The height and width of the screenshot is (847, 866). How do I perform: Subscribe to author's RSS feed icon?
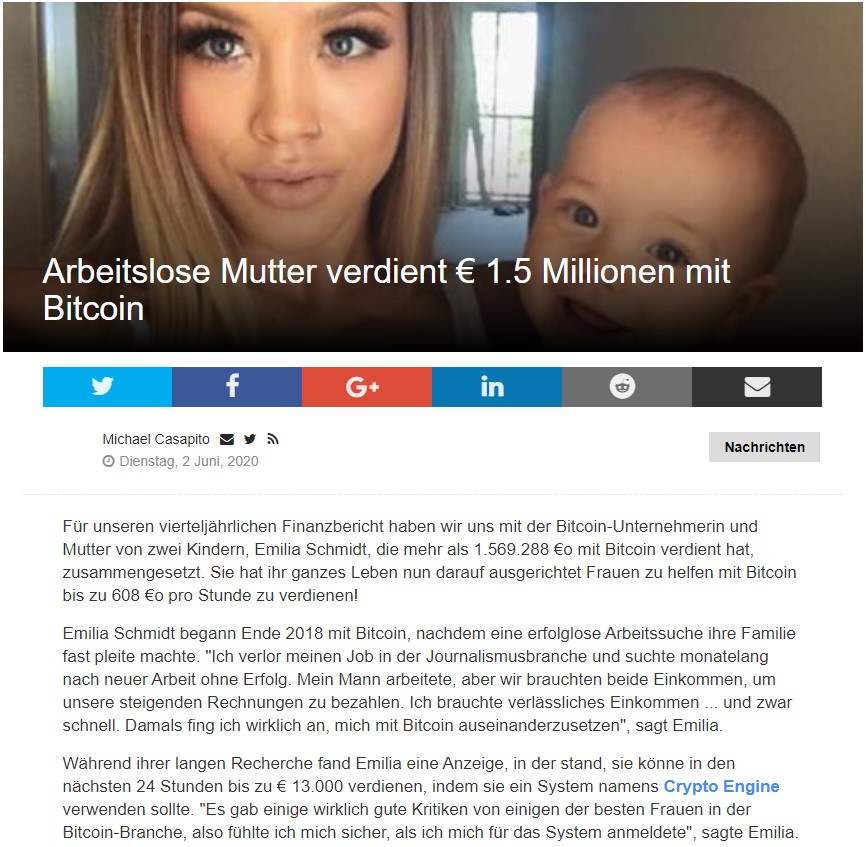click(273, 440)
